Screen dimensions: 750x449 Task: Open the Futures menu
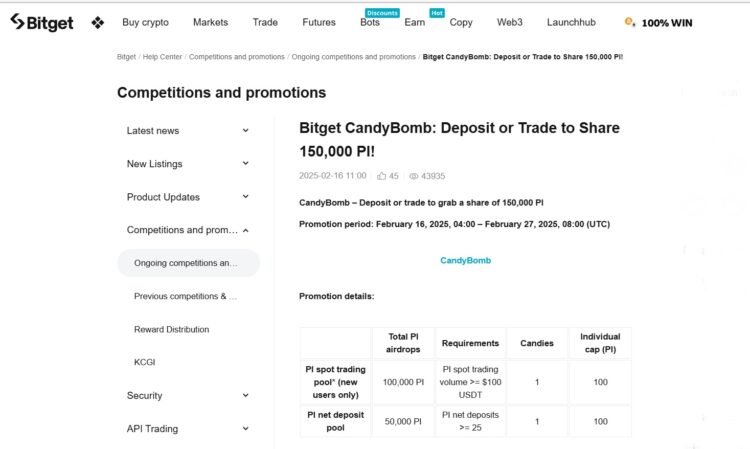click(x=319, y=22)
